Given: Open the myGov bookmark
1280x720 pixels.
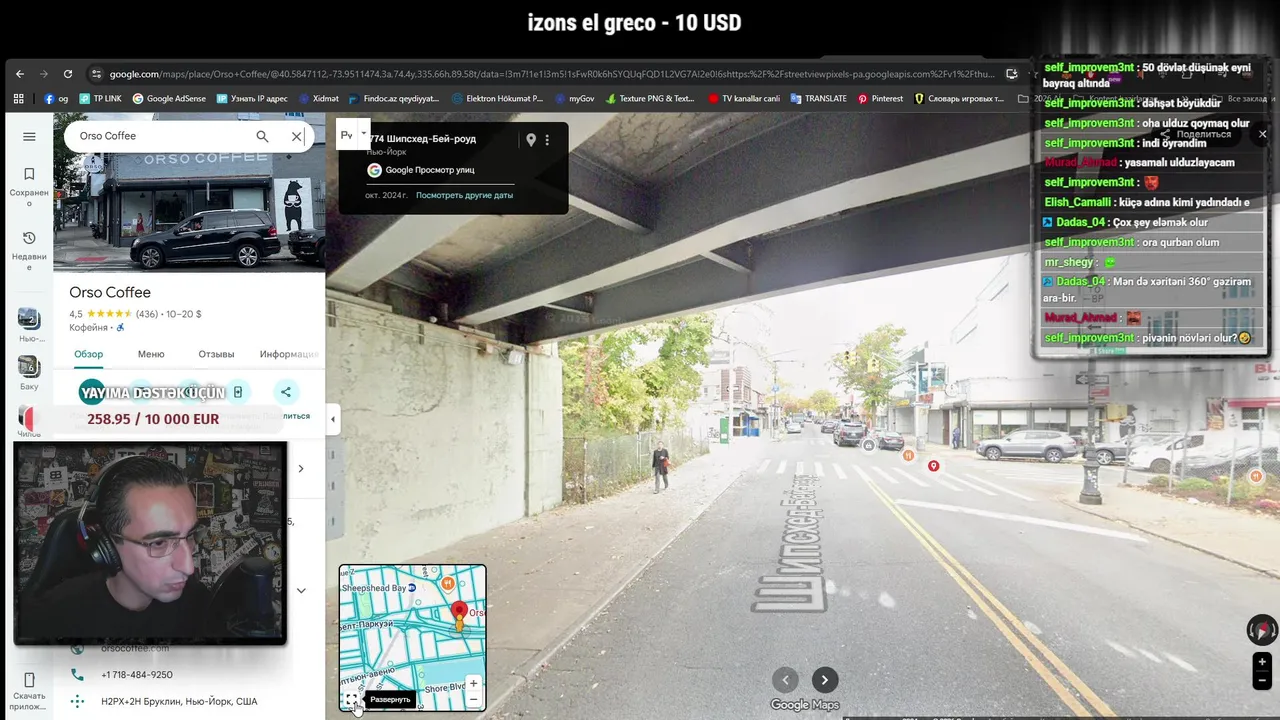Looking at the screenshot, I should coord(574,99).
